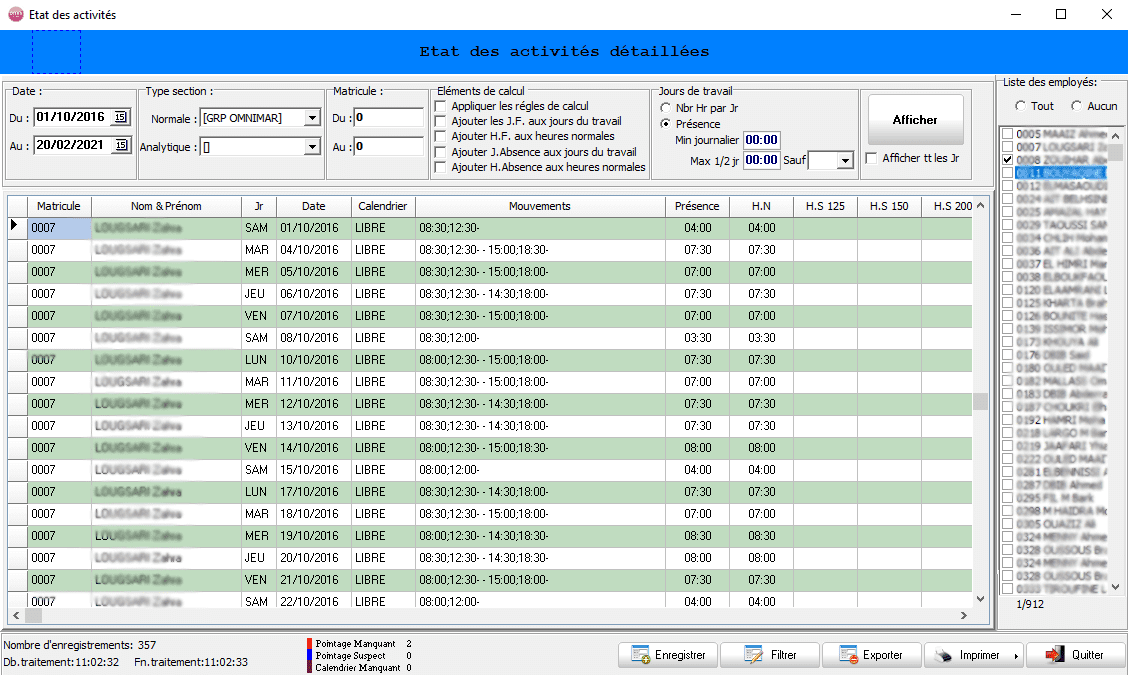The height and width of the screenshot is (675, 1128).
Task: Open the Imprimer options arrow
Action: click(1016, 656)
